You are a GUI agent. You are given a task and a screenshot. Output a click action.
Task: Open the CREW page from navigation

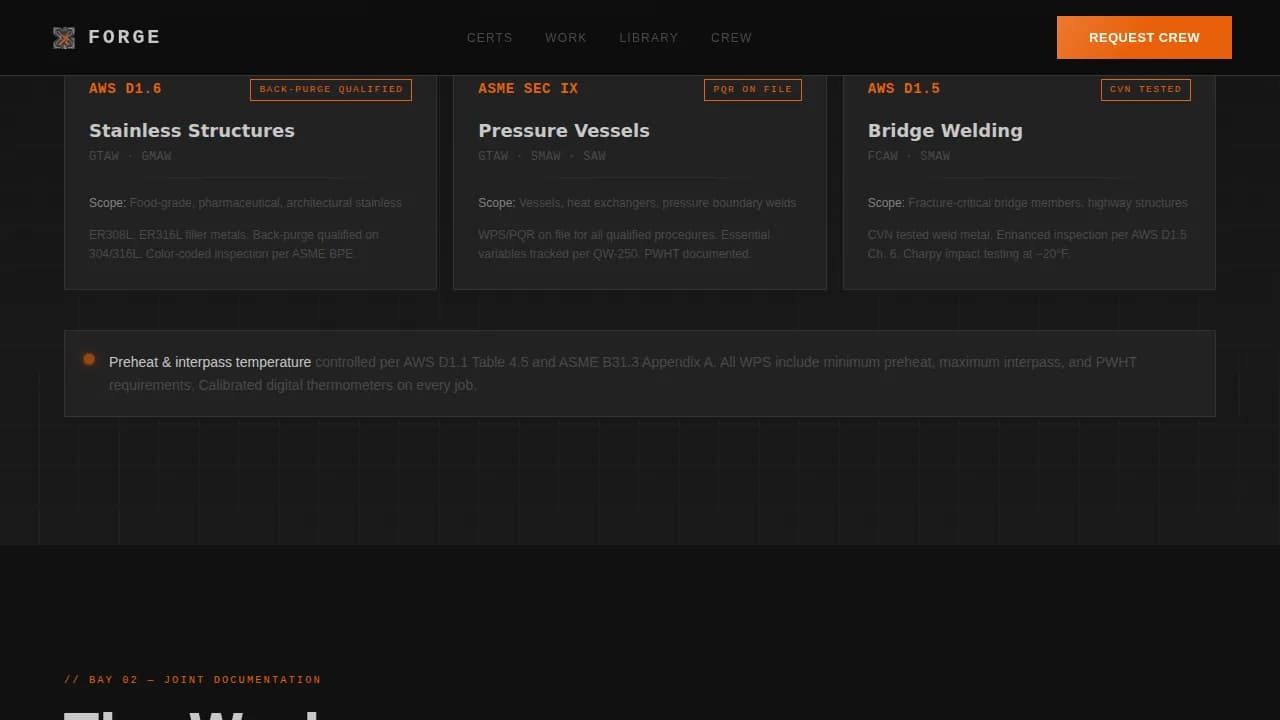(x=731, y=37)
